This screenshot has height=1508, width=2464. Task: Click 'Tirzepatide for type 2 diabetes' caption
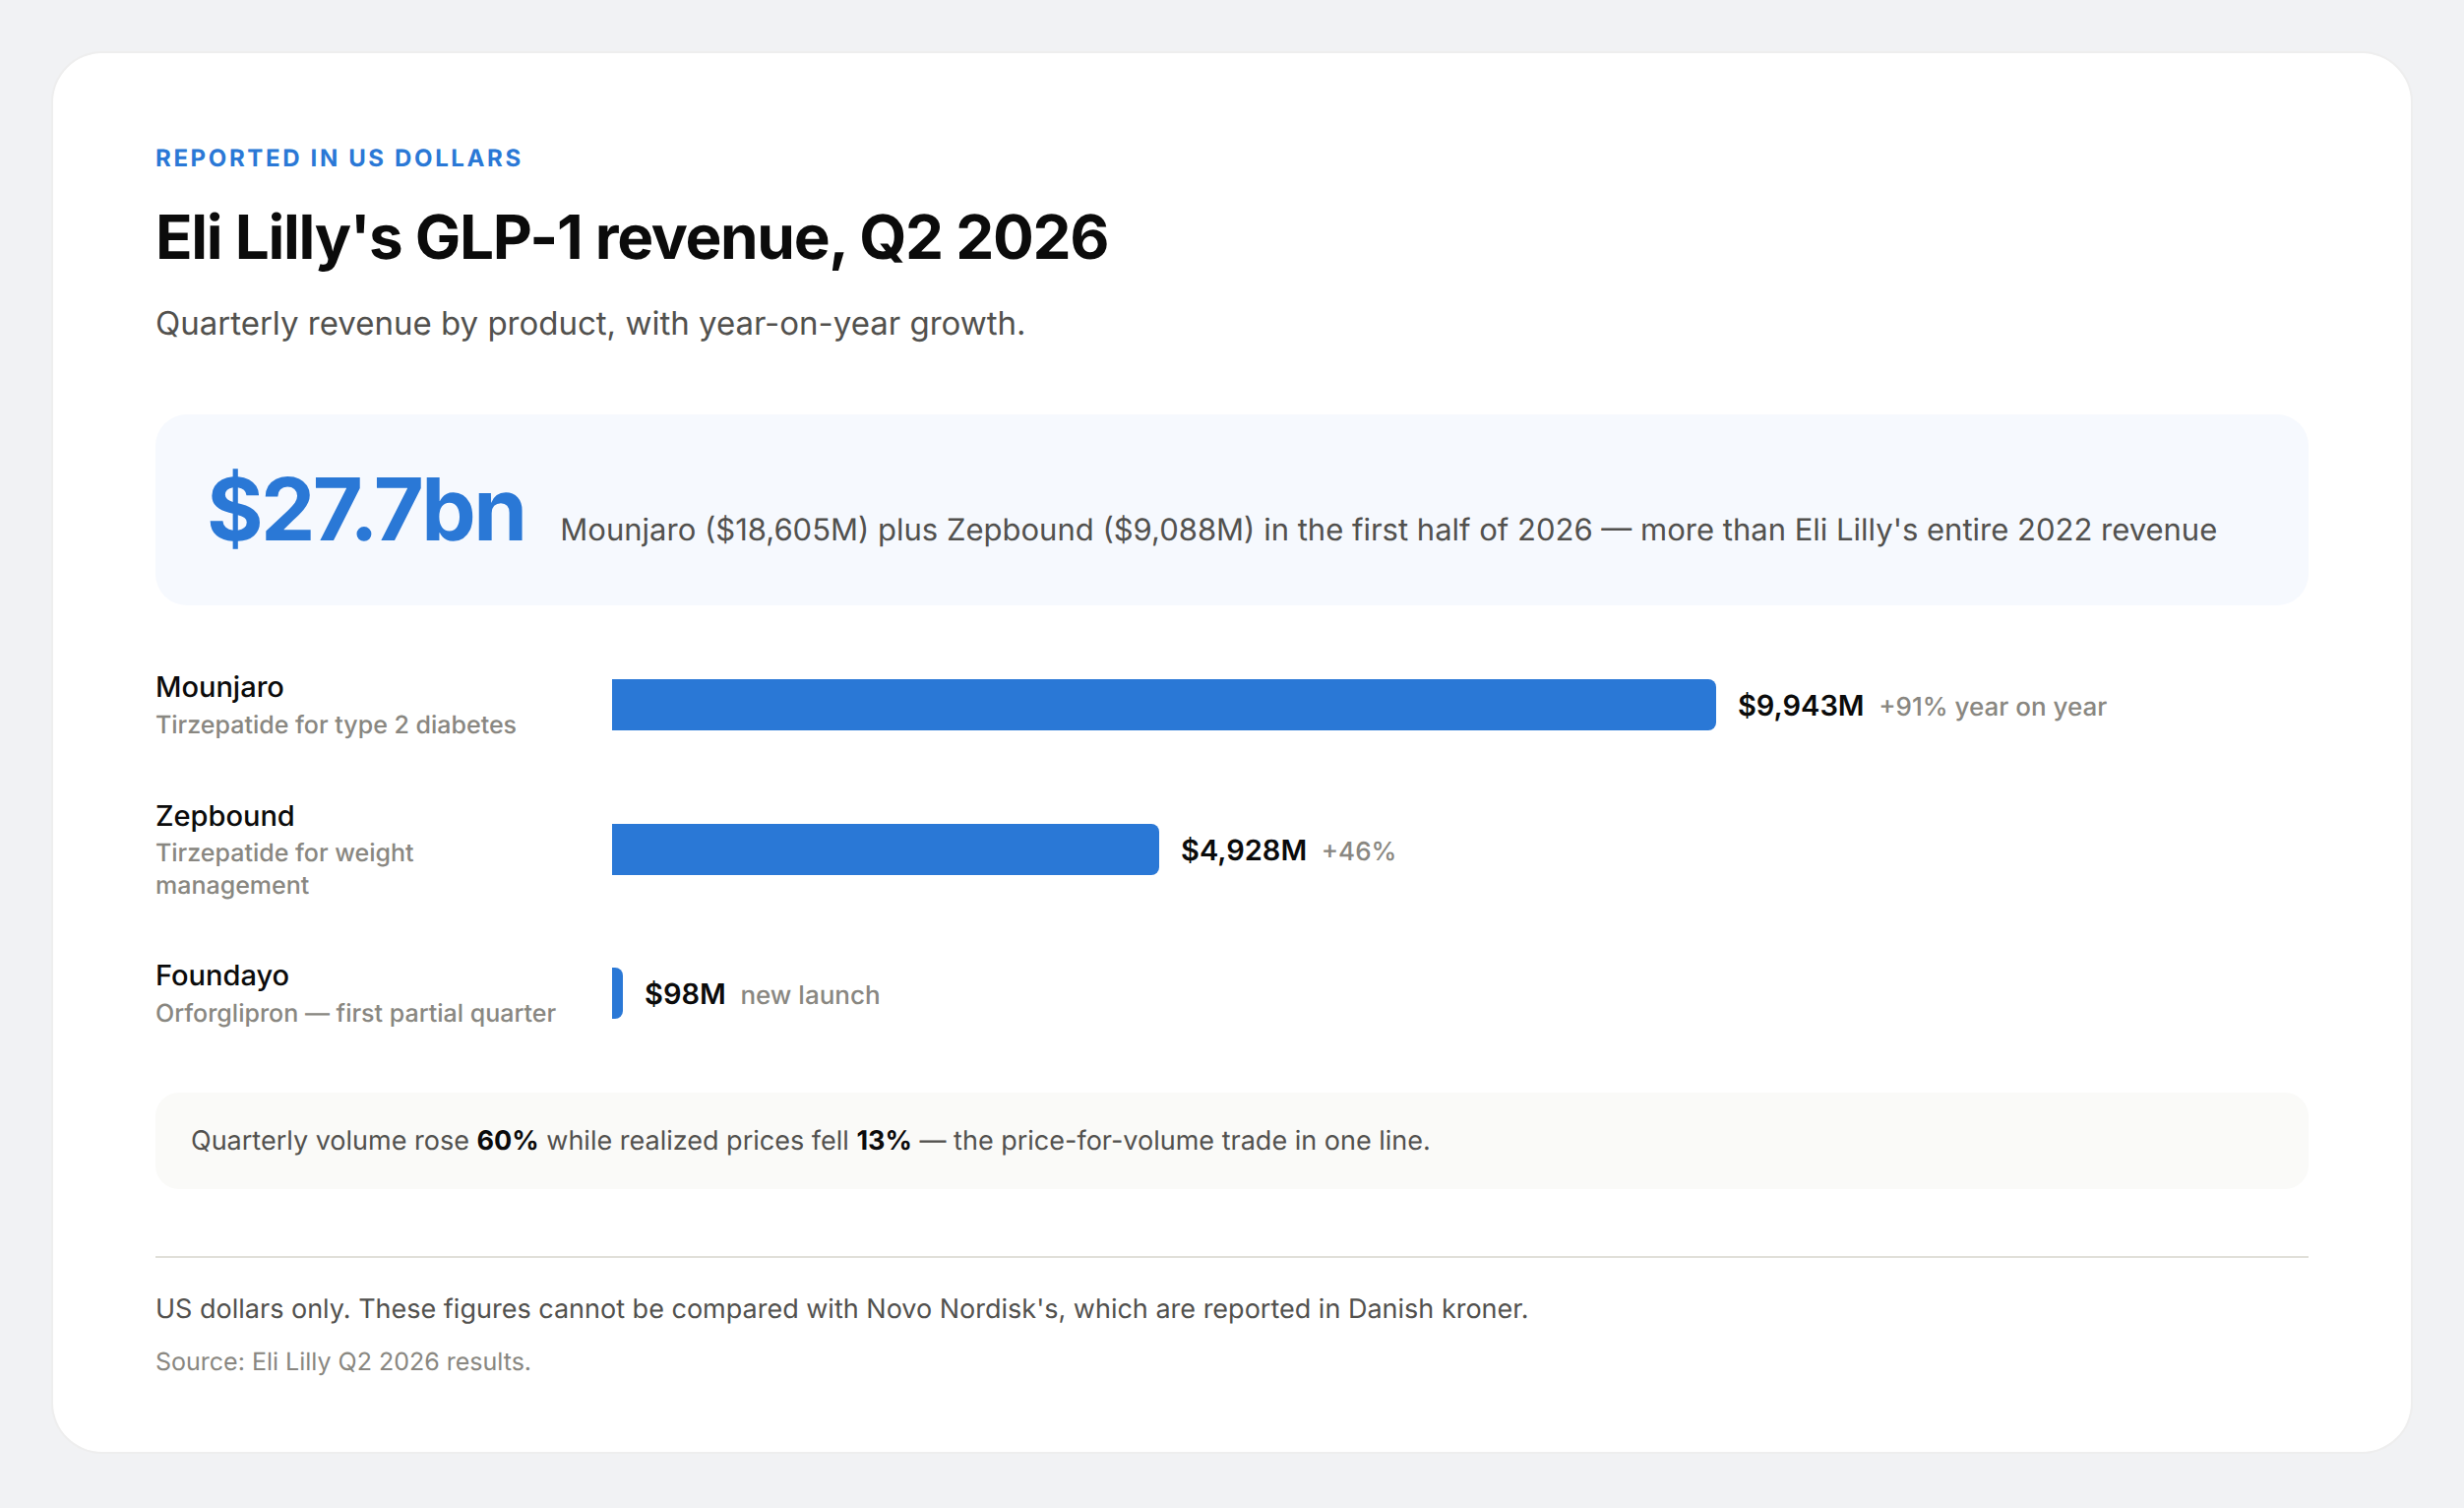coord(336,725)
